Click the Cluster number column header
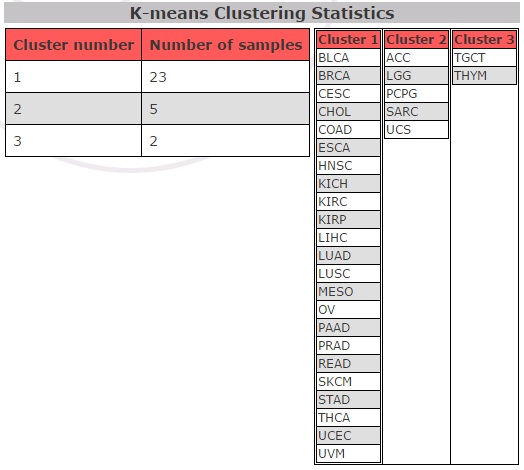This screenshot has height=470, width=524. click(x=74, y=45)
